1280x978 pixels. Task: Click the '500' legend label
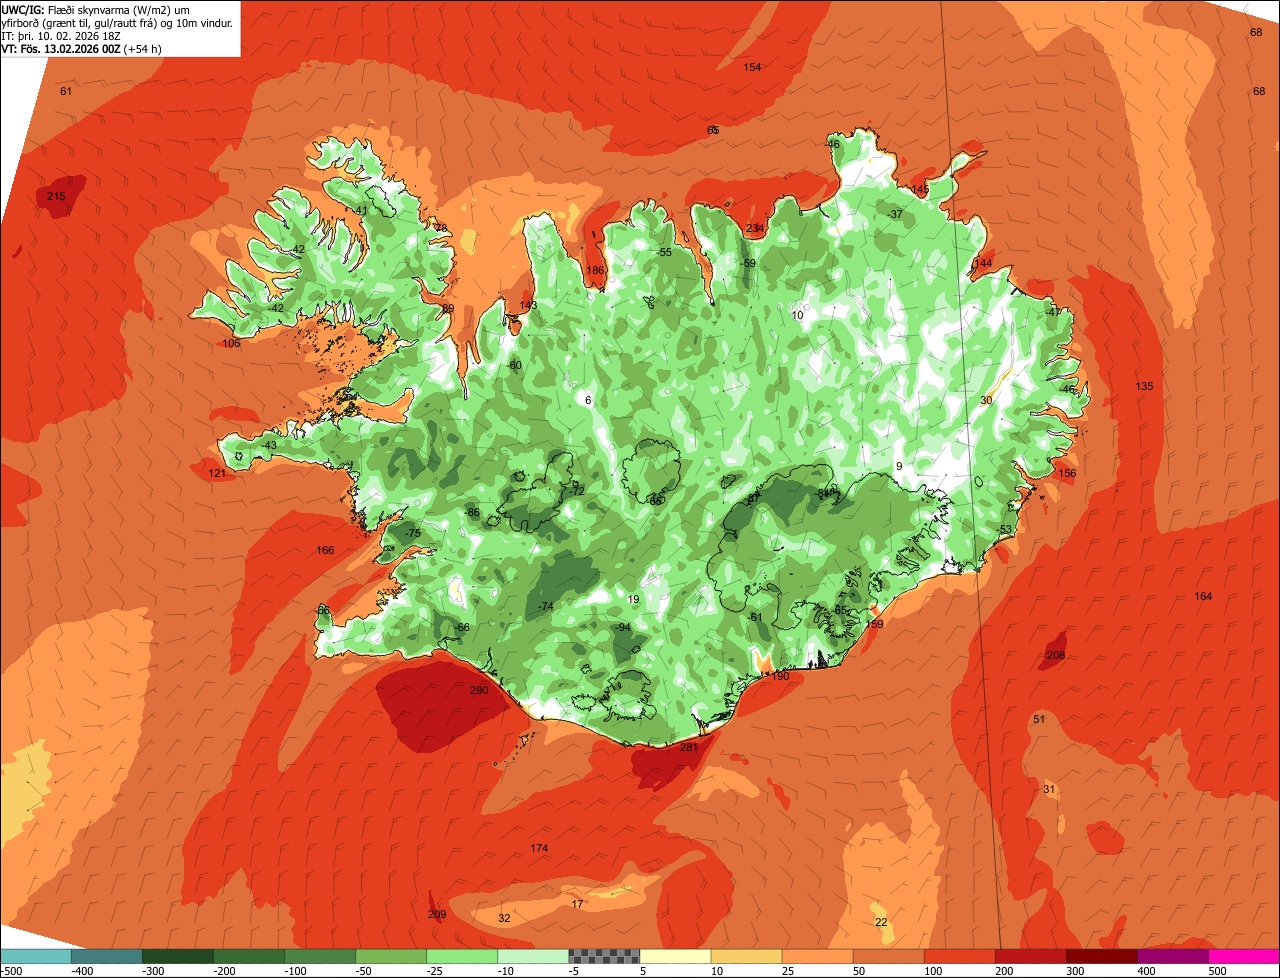click(x=1217, y=971)
